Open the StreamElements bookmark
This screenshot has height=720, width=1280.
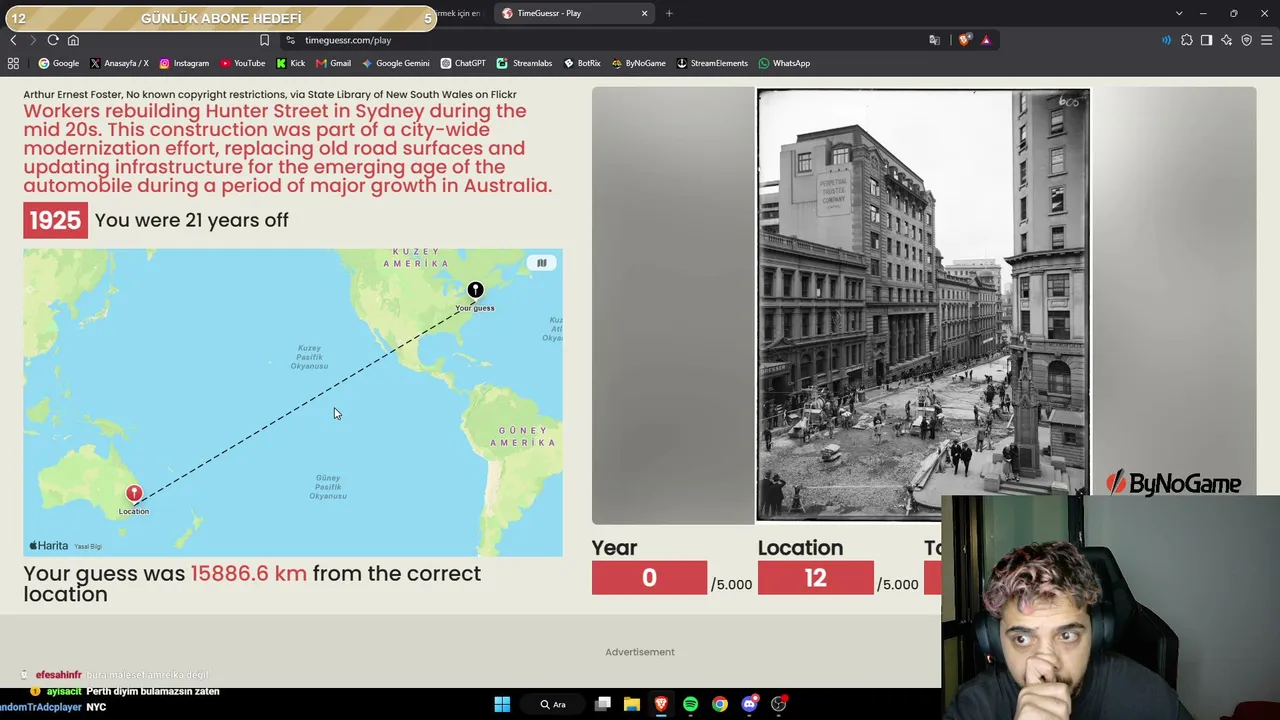pyautogui.click(x=712, y=63)
